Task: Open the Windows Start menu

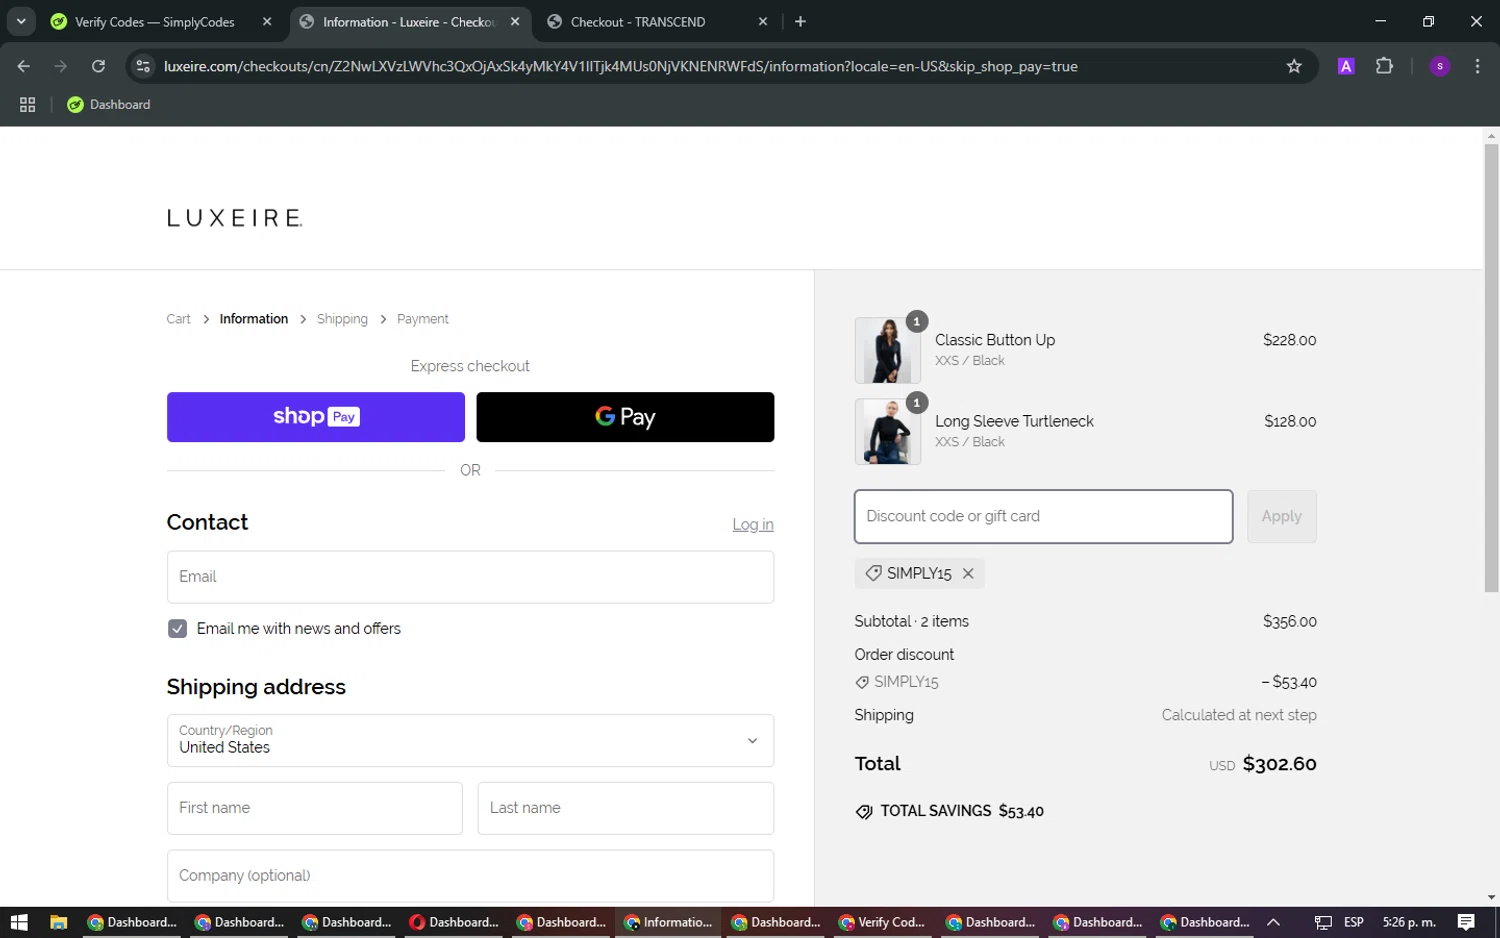Action: point(19,922)
